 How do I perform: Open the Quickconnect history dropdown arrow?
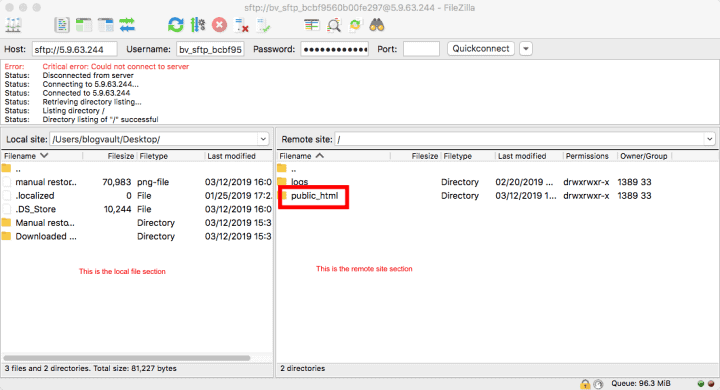pos(526,49)
